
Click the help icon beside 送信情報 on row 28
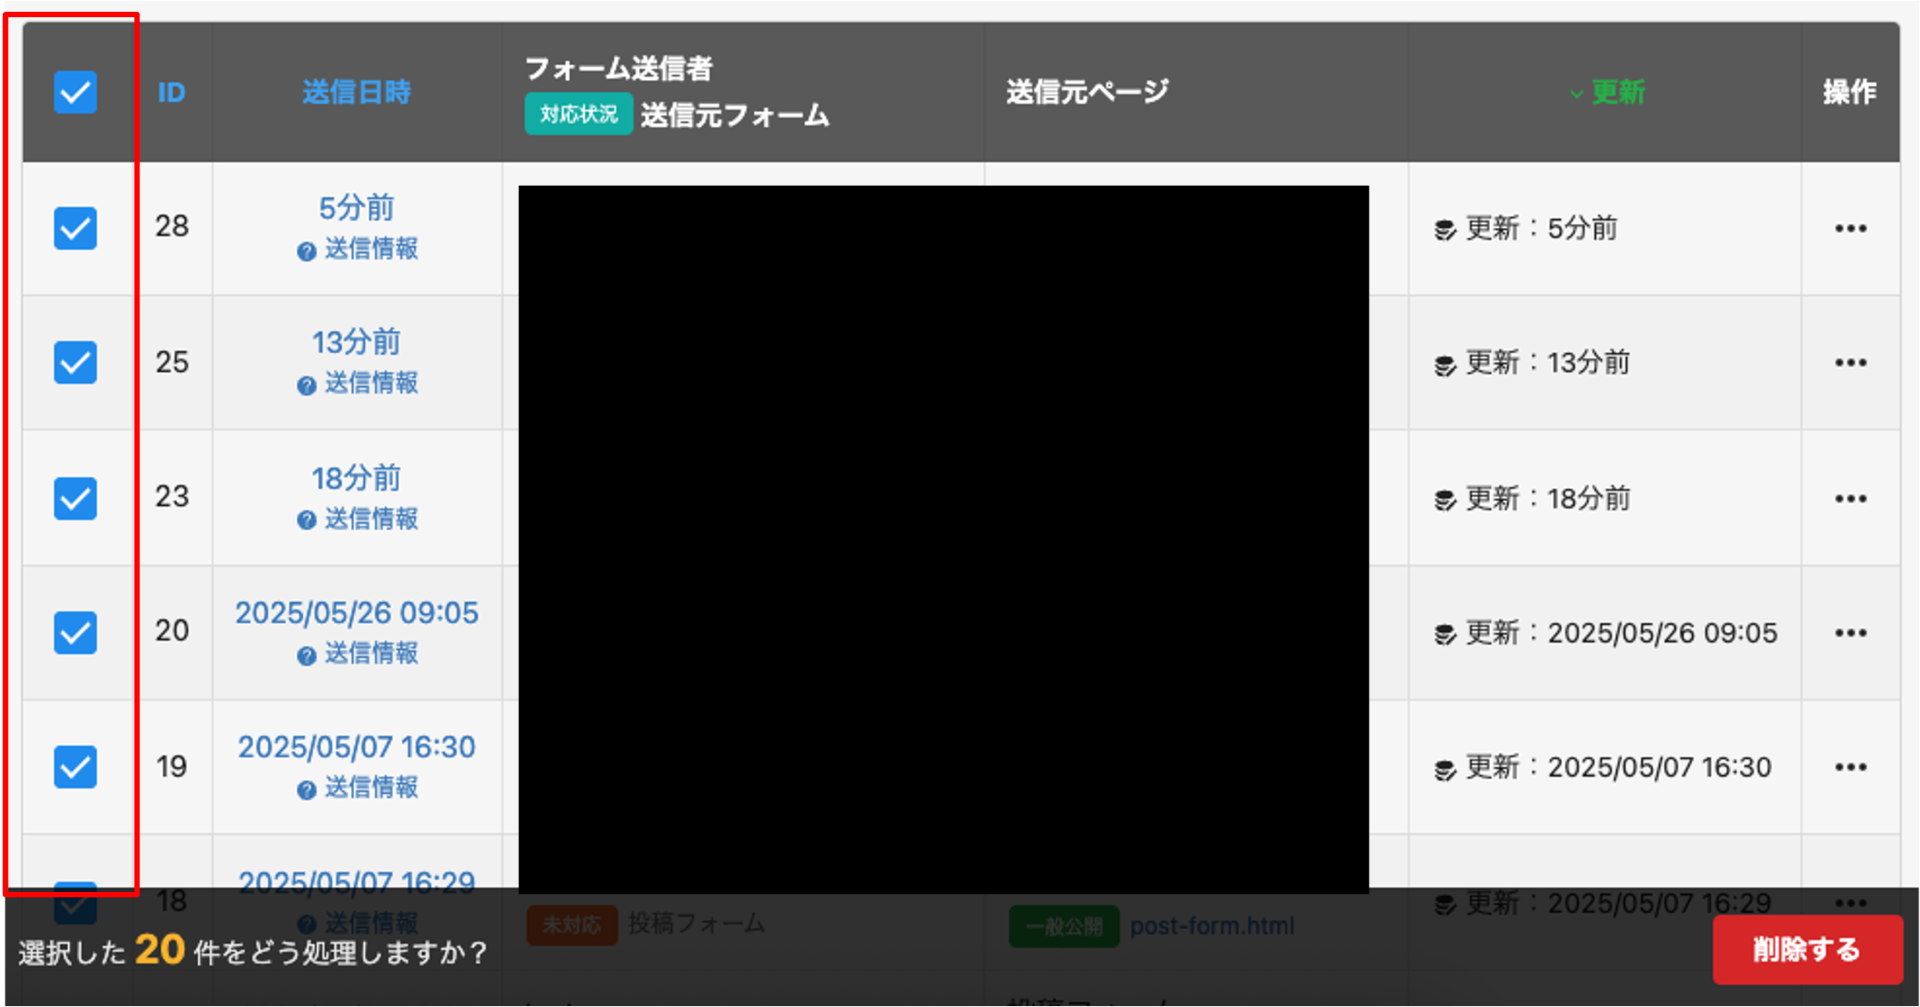click(x=305, y=250)
